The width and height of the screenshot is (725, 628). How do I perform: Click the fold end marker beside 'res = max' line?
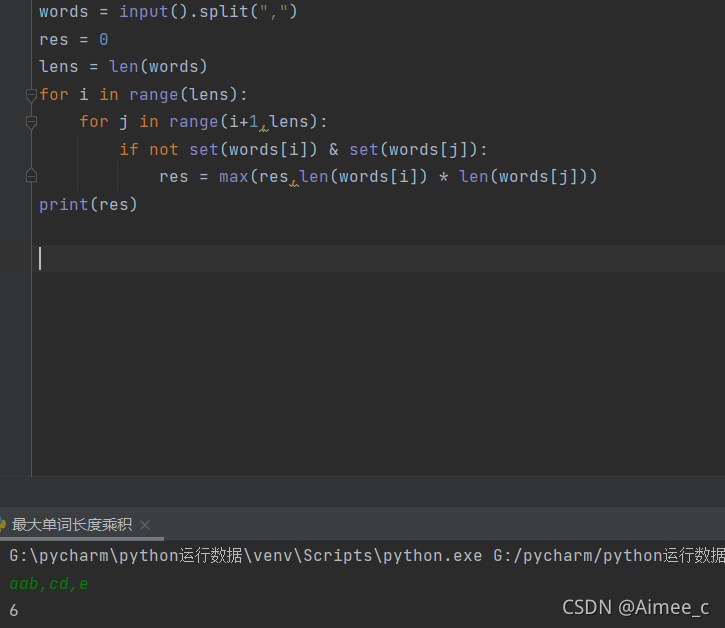click(31, 176)
